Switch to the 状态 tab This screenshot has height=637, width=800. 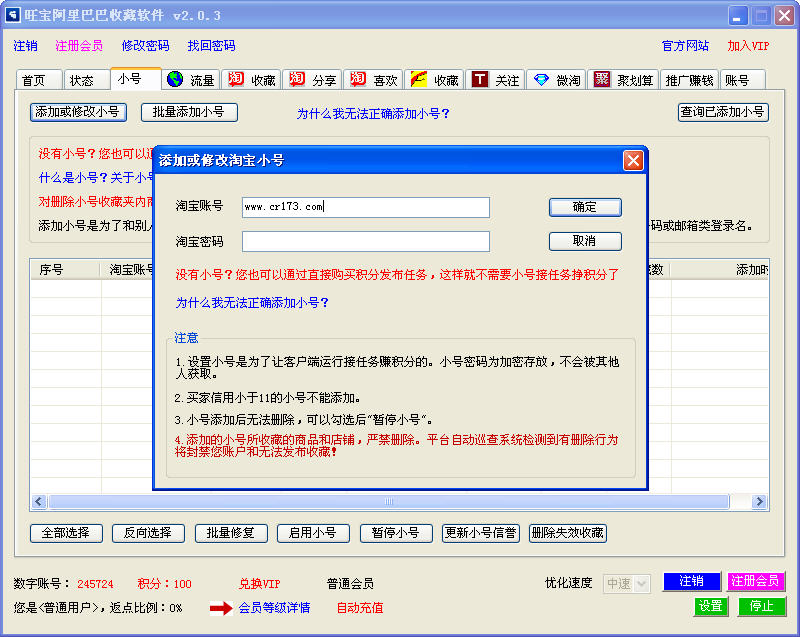86,80
